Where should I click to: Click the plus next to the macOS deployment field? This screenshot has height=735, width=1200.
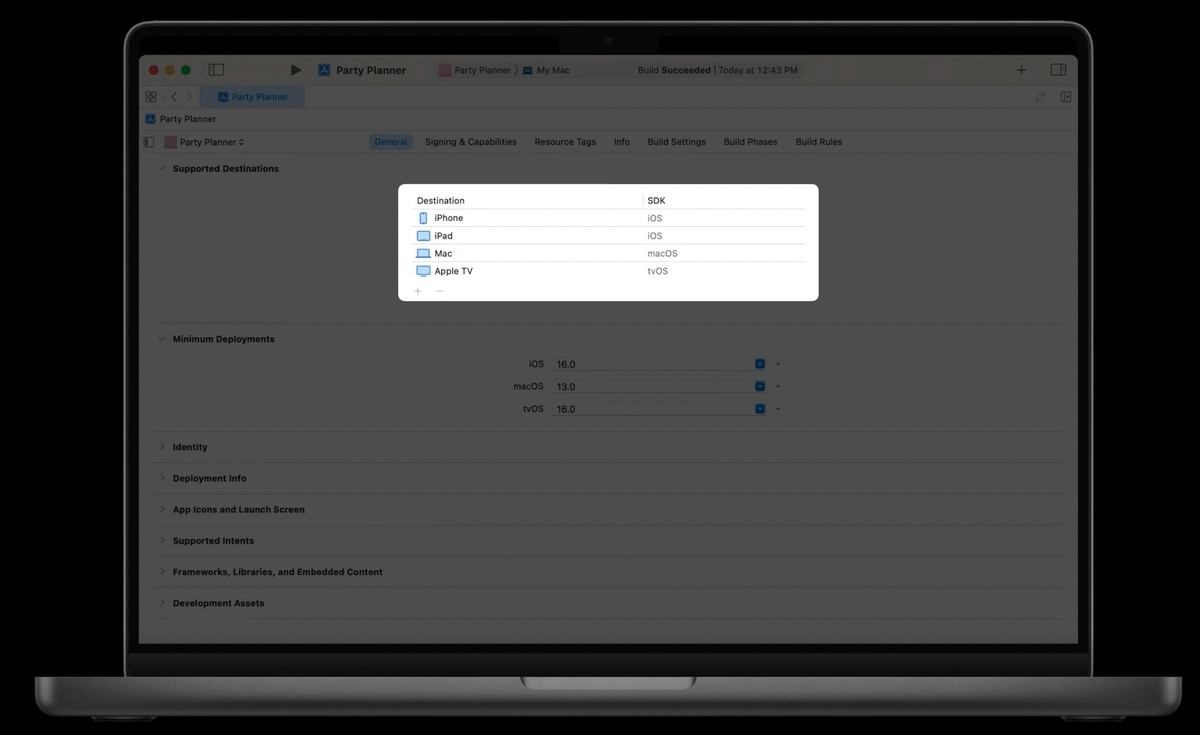778,386
